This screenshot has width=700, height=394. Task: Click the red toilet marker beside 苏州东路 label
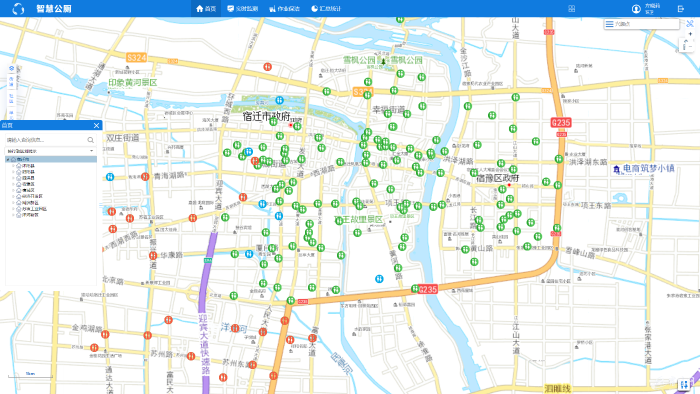(x=253, y=365)
